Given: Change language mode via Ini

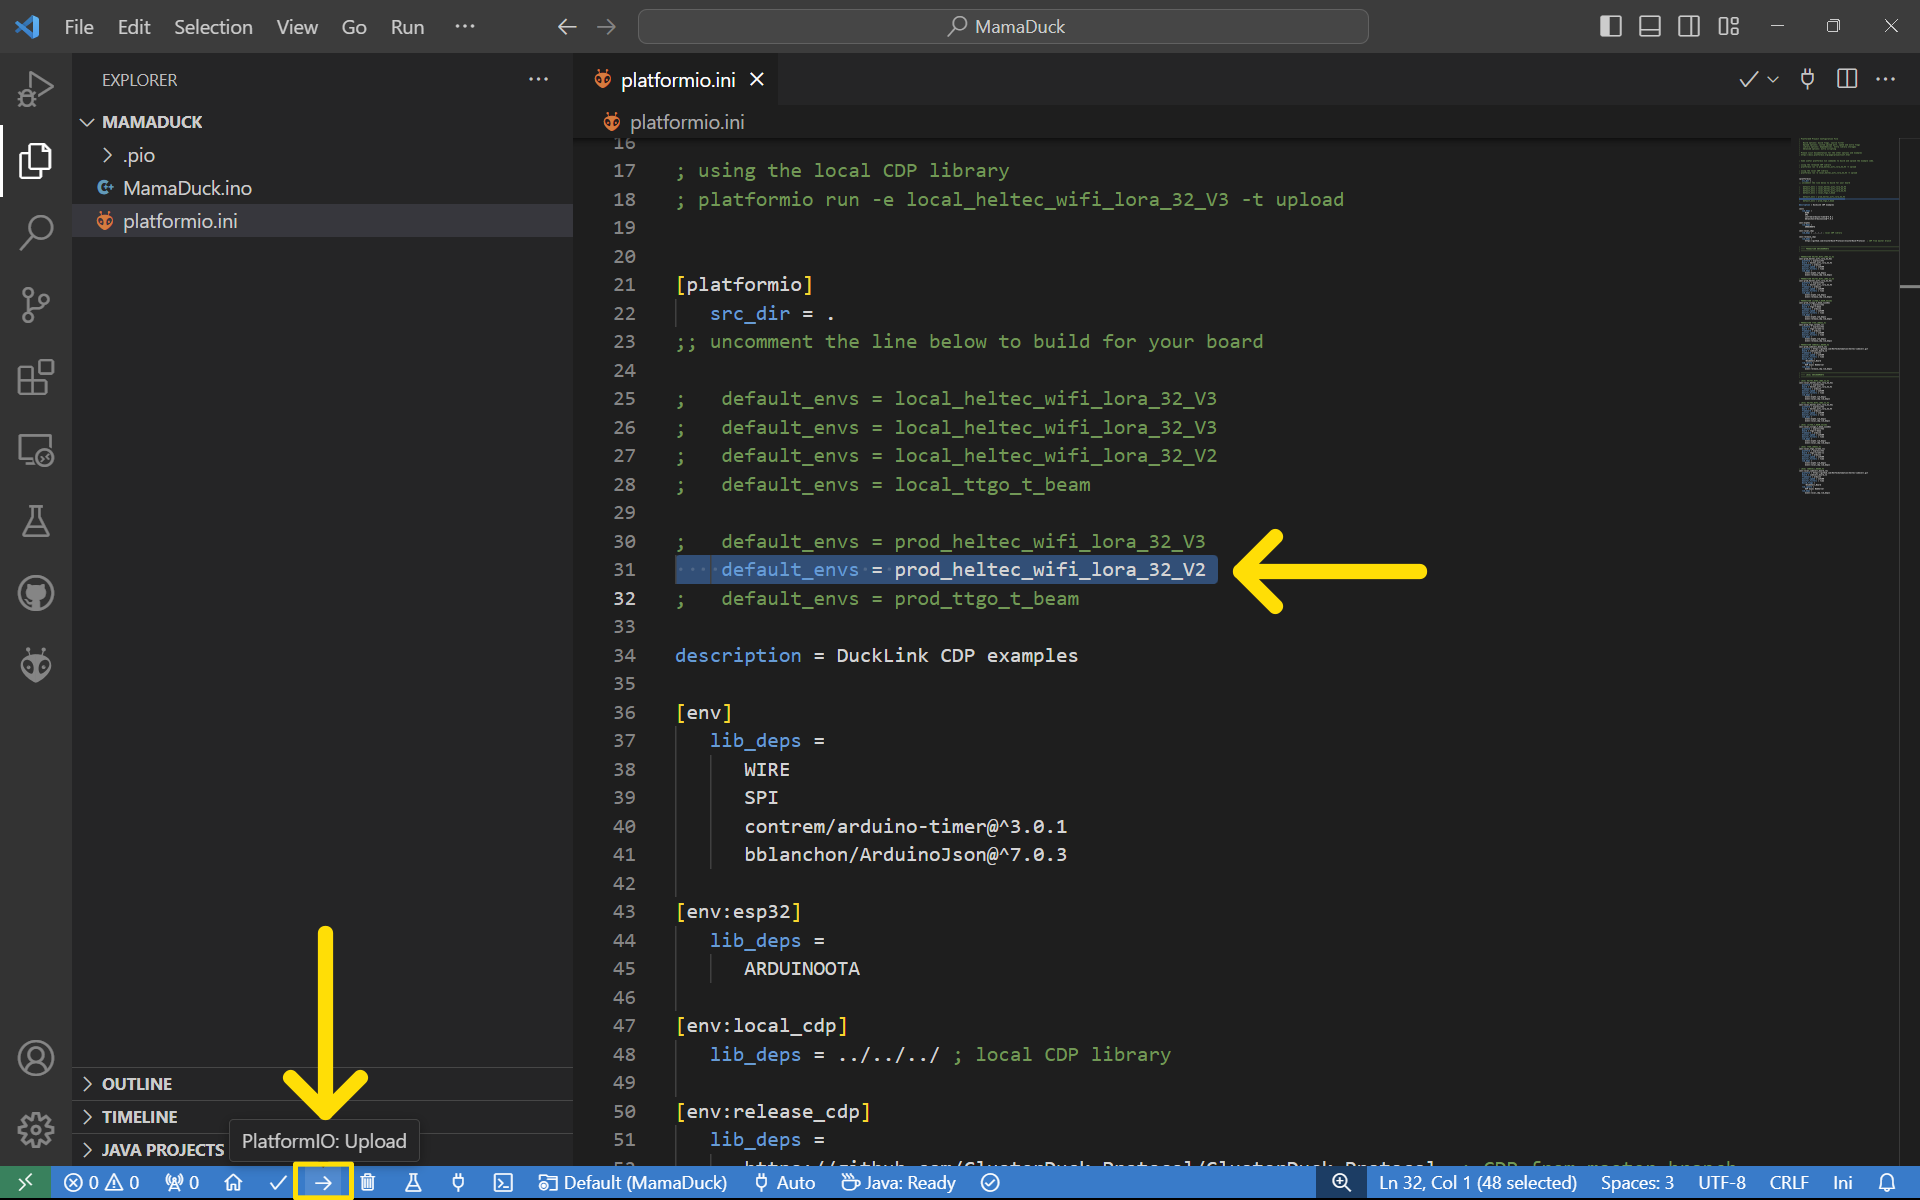Looking at the screenshot, I should point(1842,1183).
